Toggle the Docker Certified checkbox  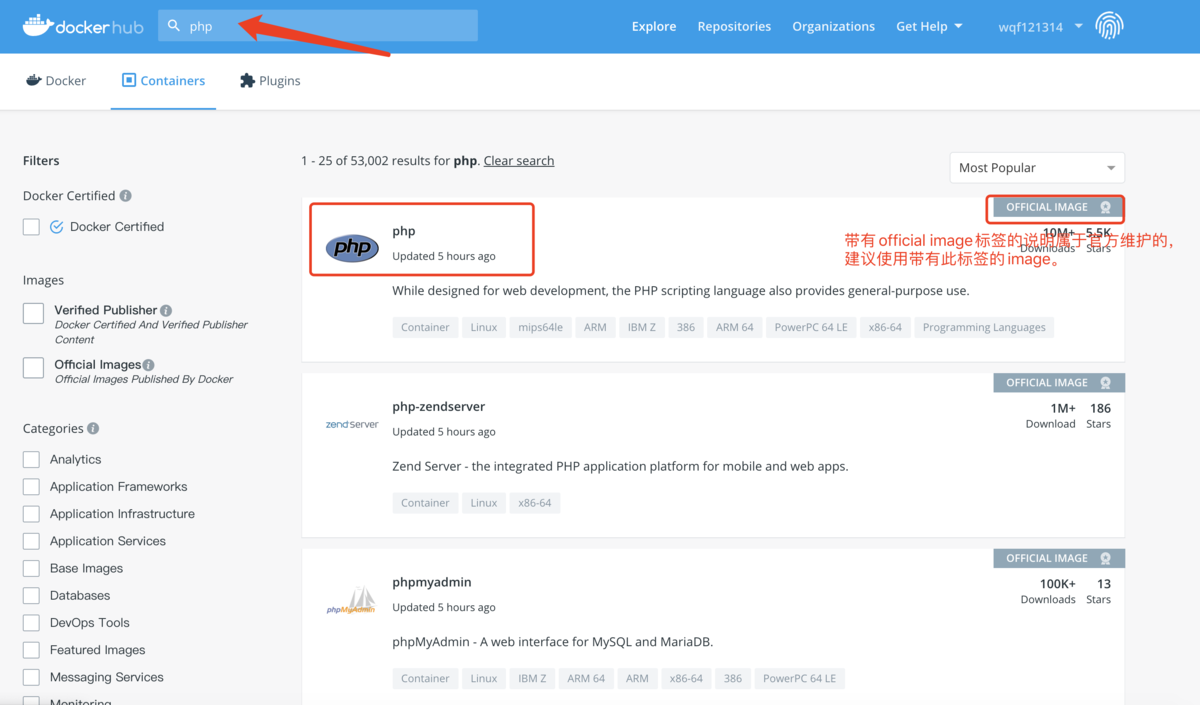[x=32, y=227]
